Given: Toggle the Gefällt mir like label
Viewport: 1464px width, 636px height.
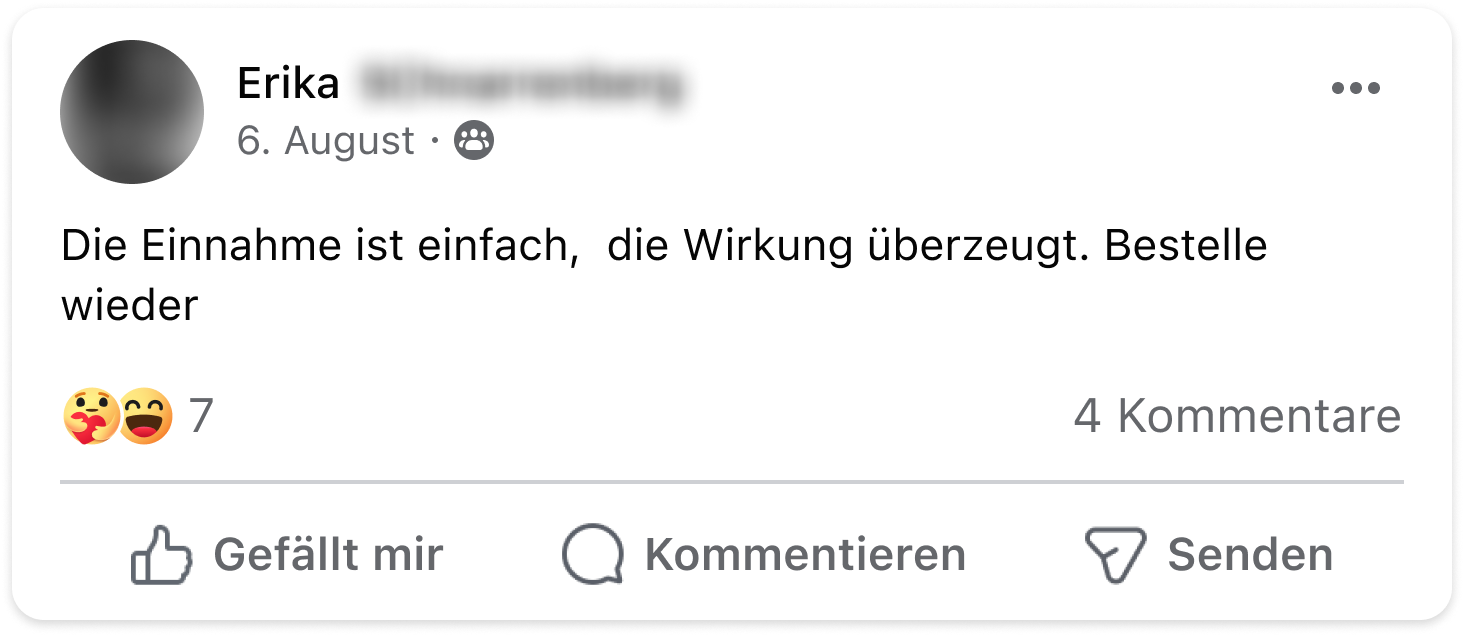Looking at the screenshot, I should tap(328, 555).
